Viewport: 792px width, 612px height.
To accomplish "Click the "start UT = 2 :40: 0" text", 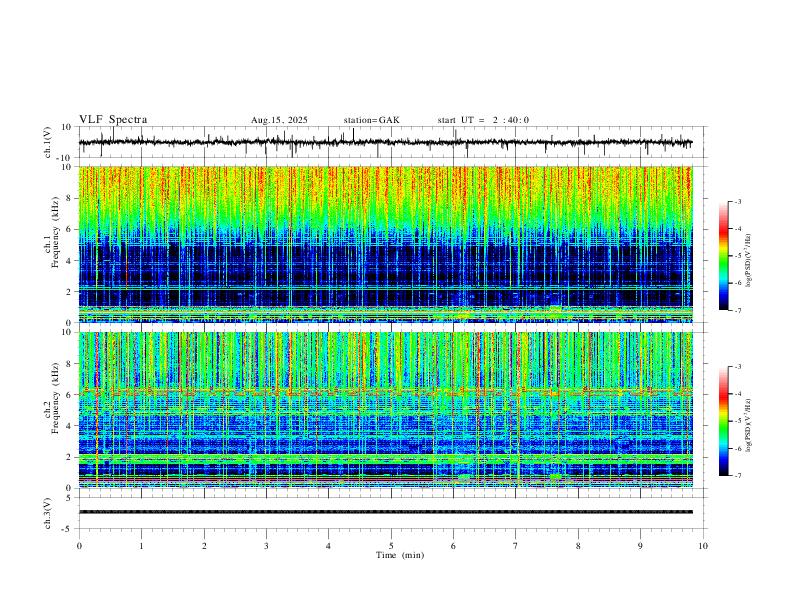I will [x=483, y=120].
